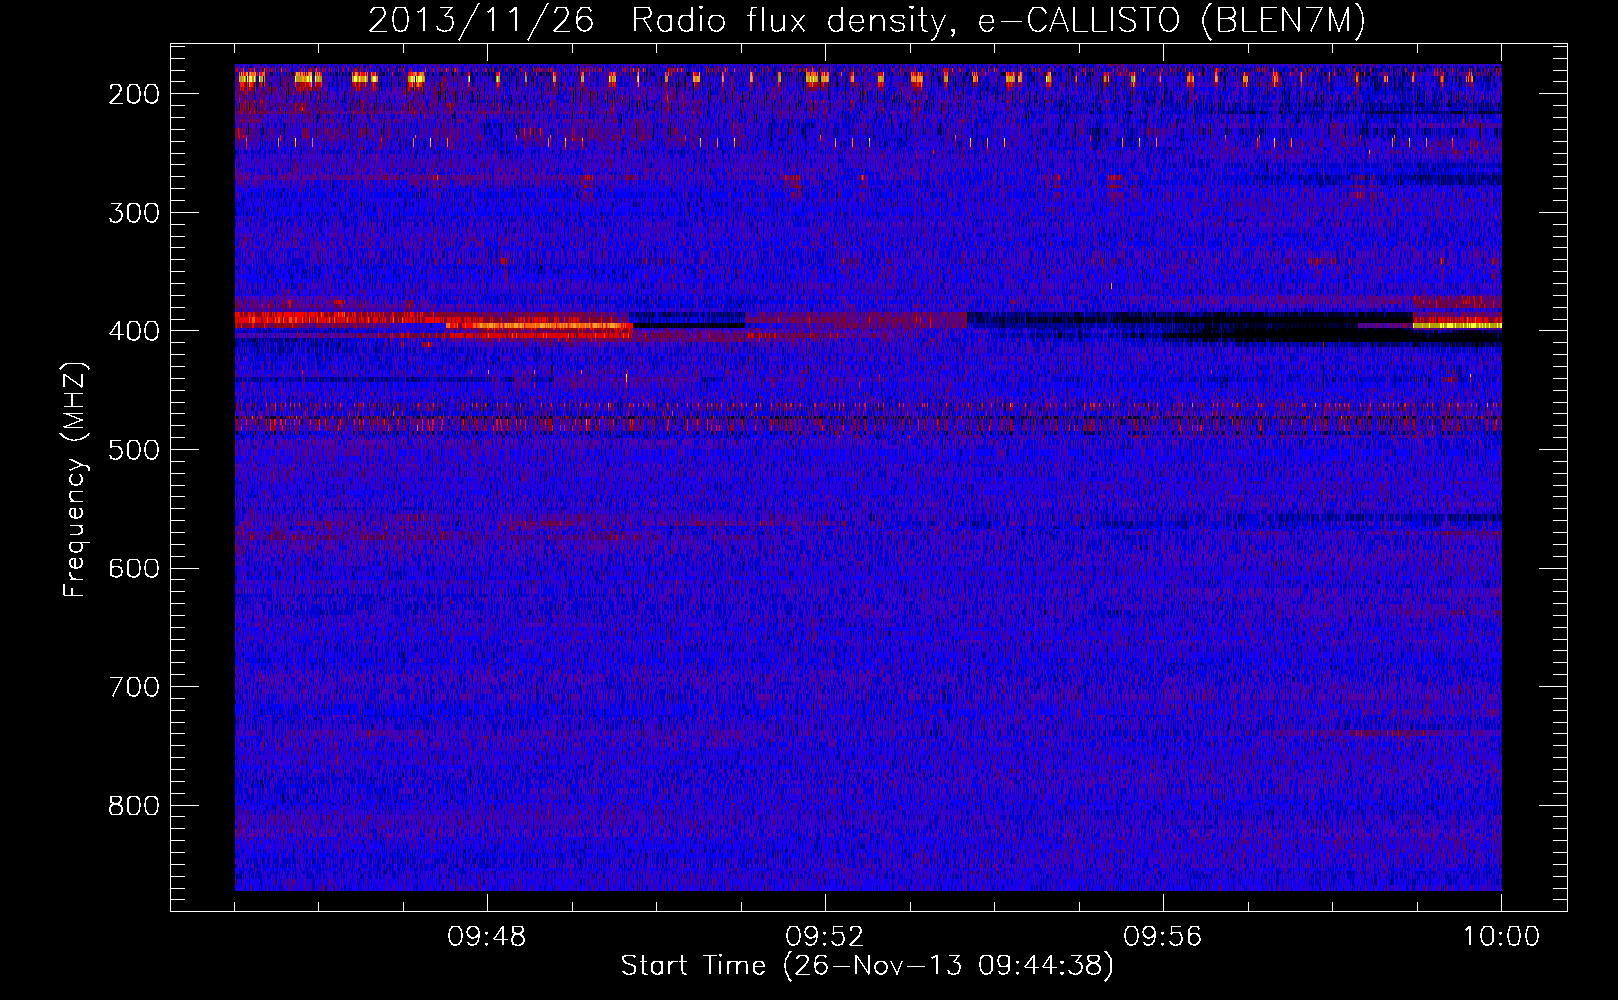The image size is (1618, 1000).
Task: Click the 600 frequency tick label
Action: (x=133, y=569)
